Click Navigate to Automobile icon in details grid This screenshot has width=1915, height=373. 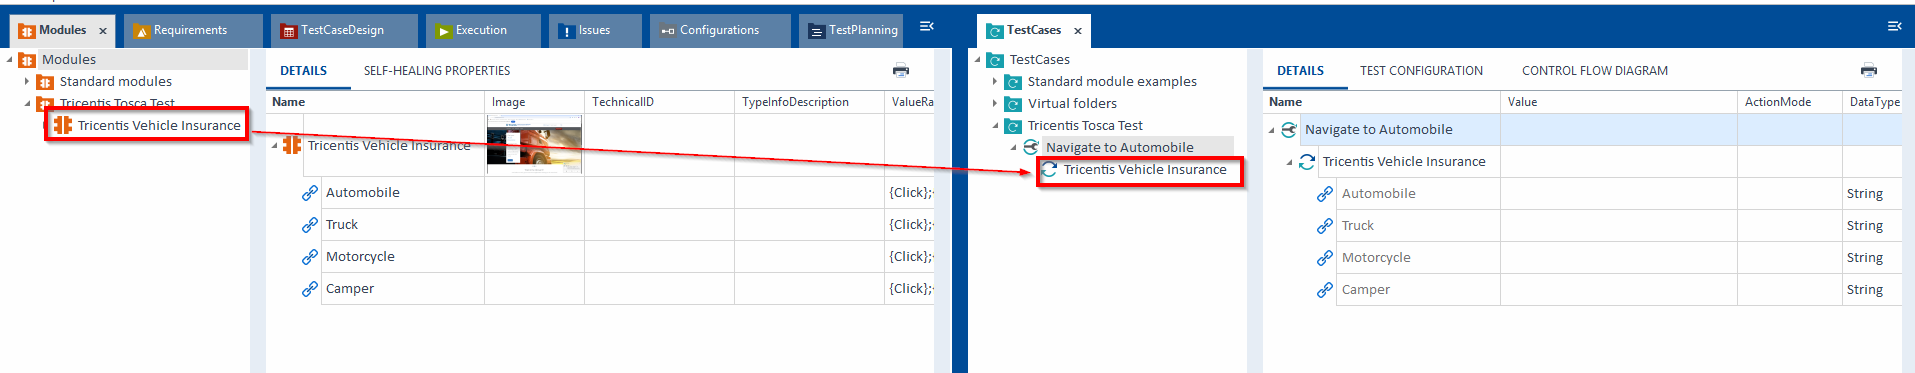point(1289,130)
